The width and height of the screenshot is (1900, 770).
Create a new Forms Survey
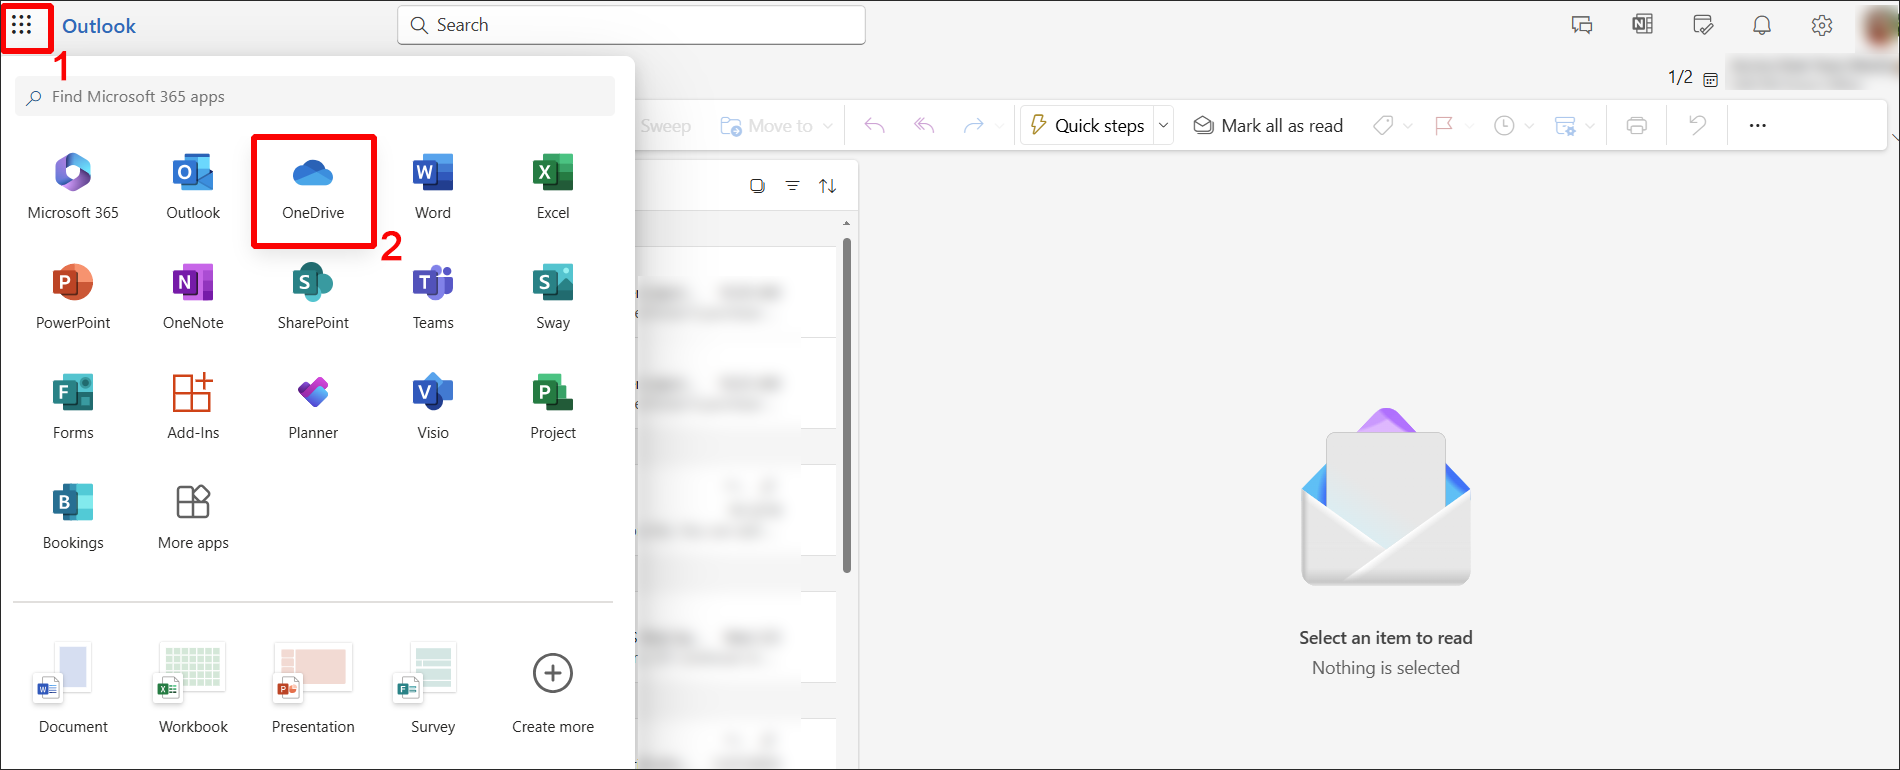click(433, 689)
